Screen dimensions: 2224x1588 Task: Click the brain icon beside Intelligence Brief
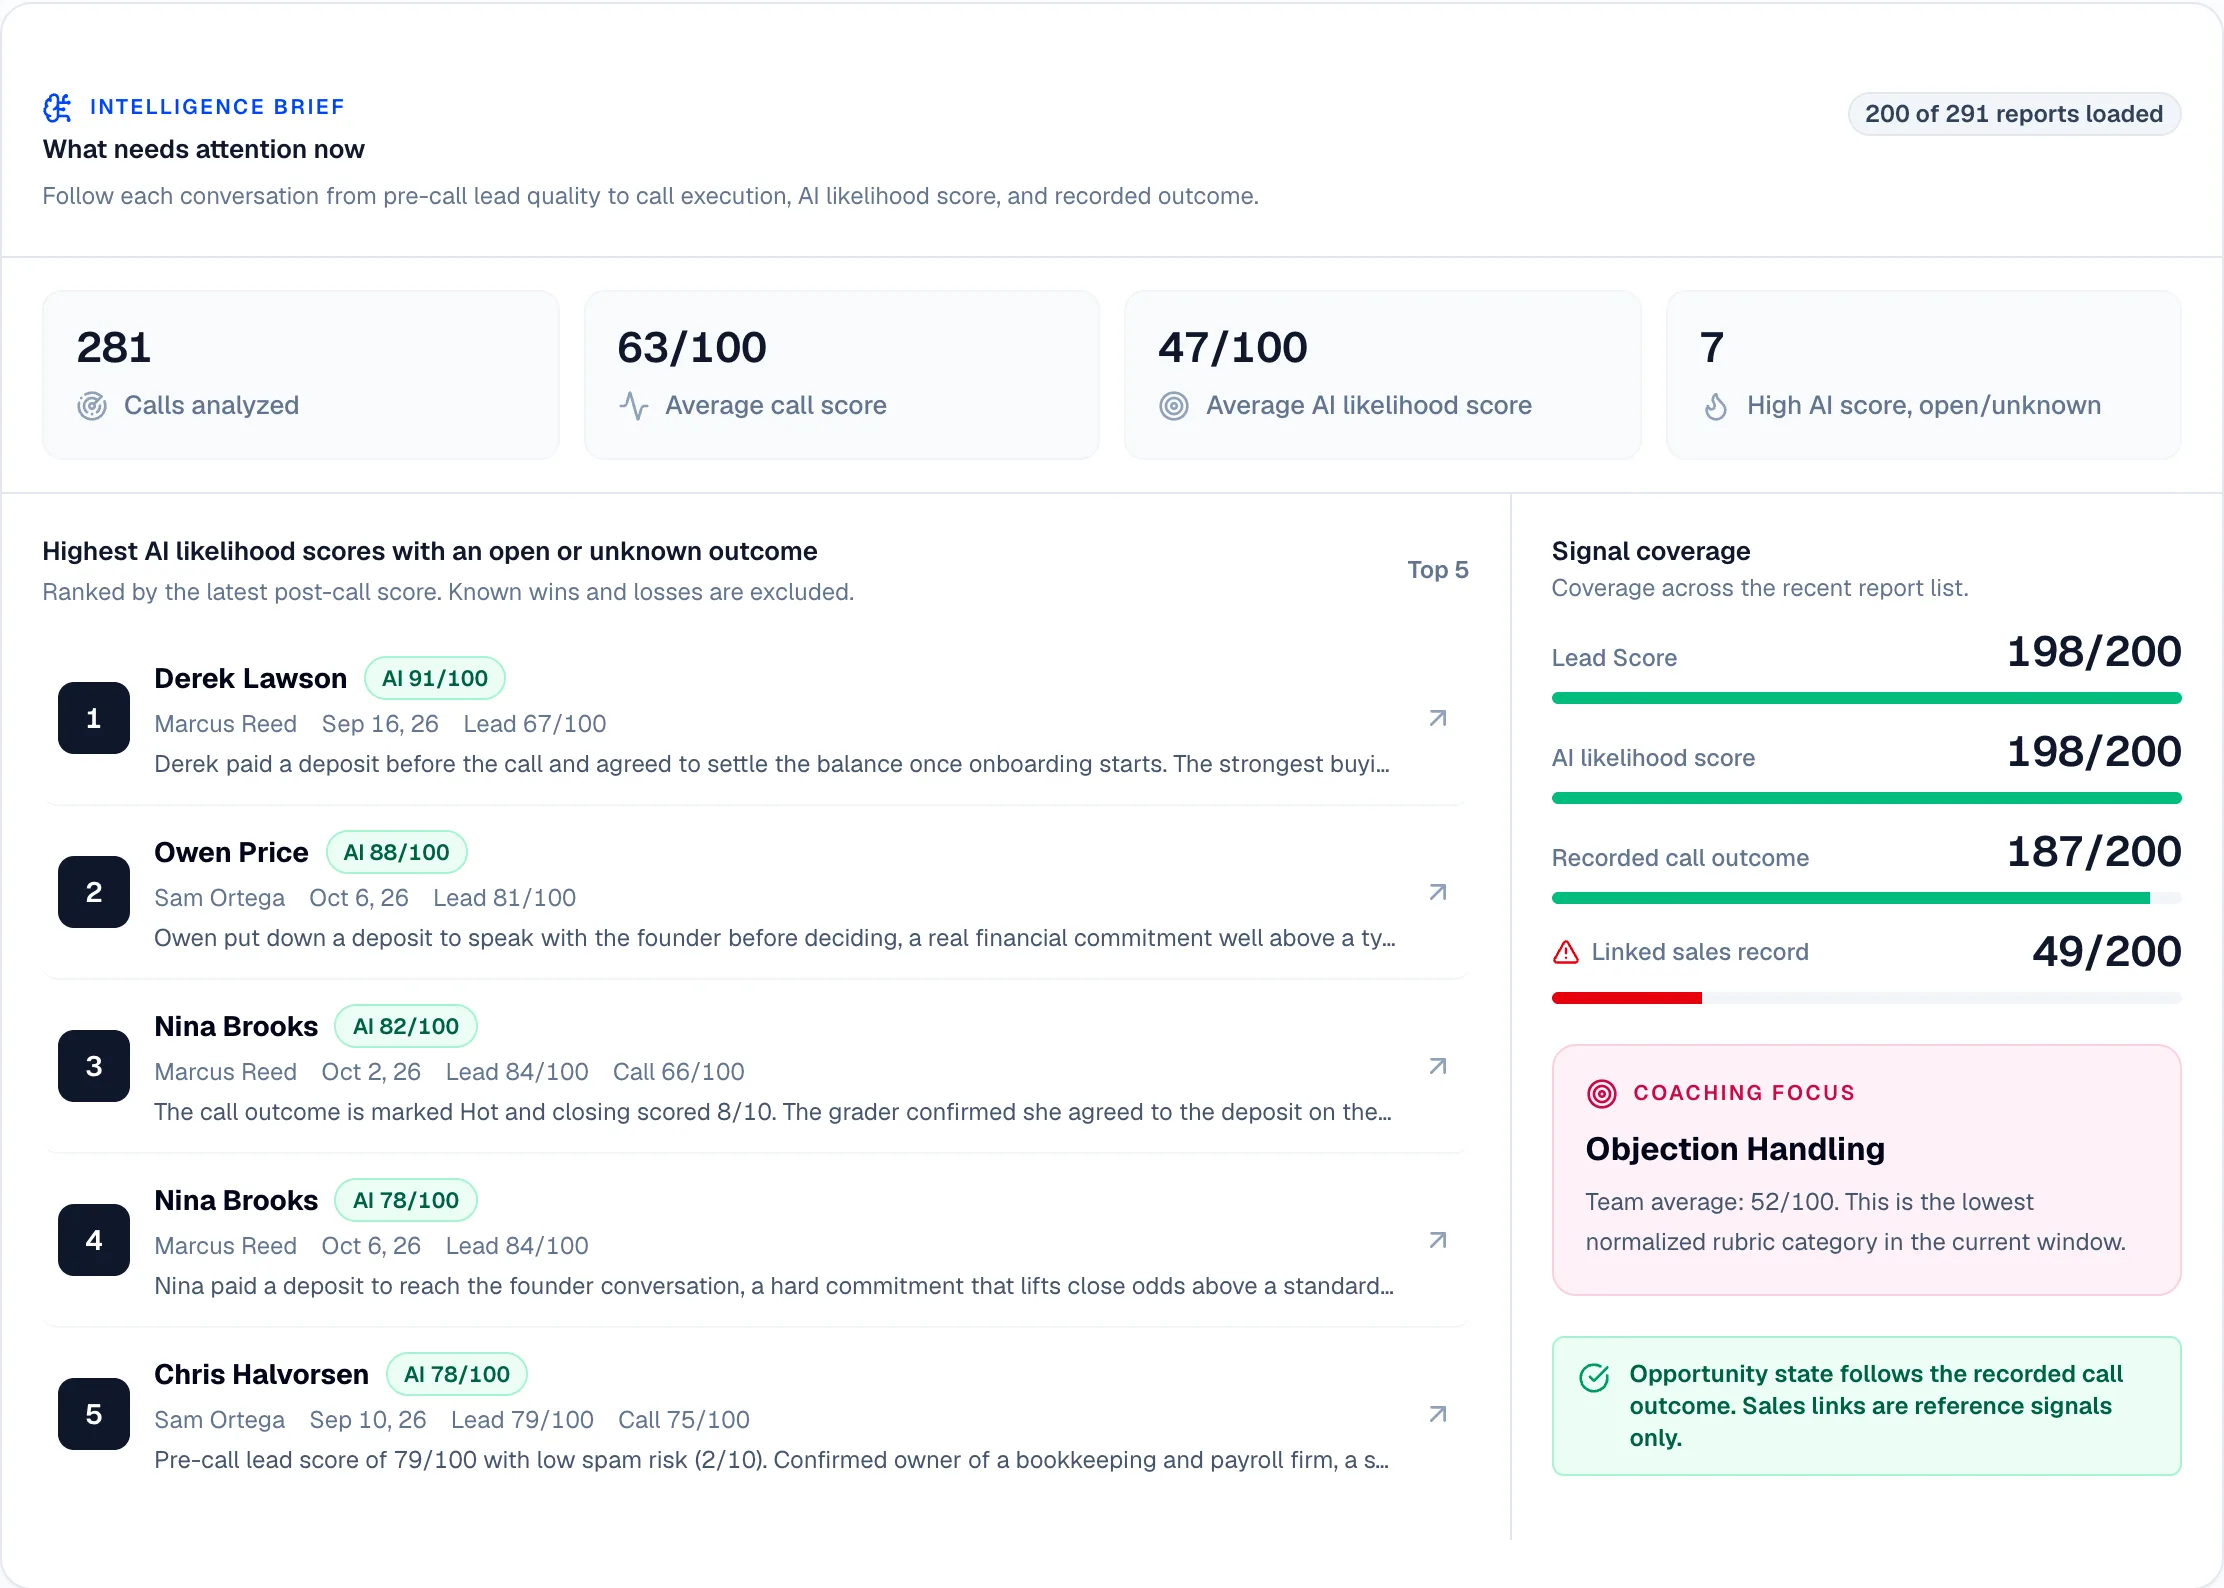point(58,107)
